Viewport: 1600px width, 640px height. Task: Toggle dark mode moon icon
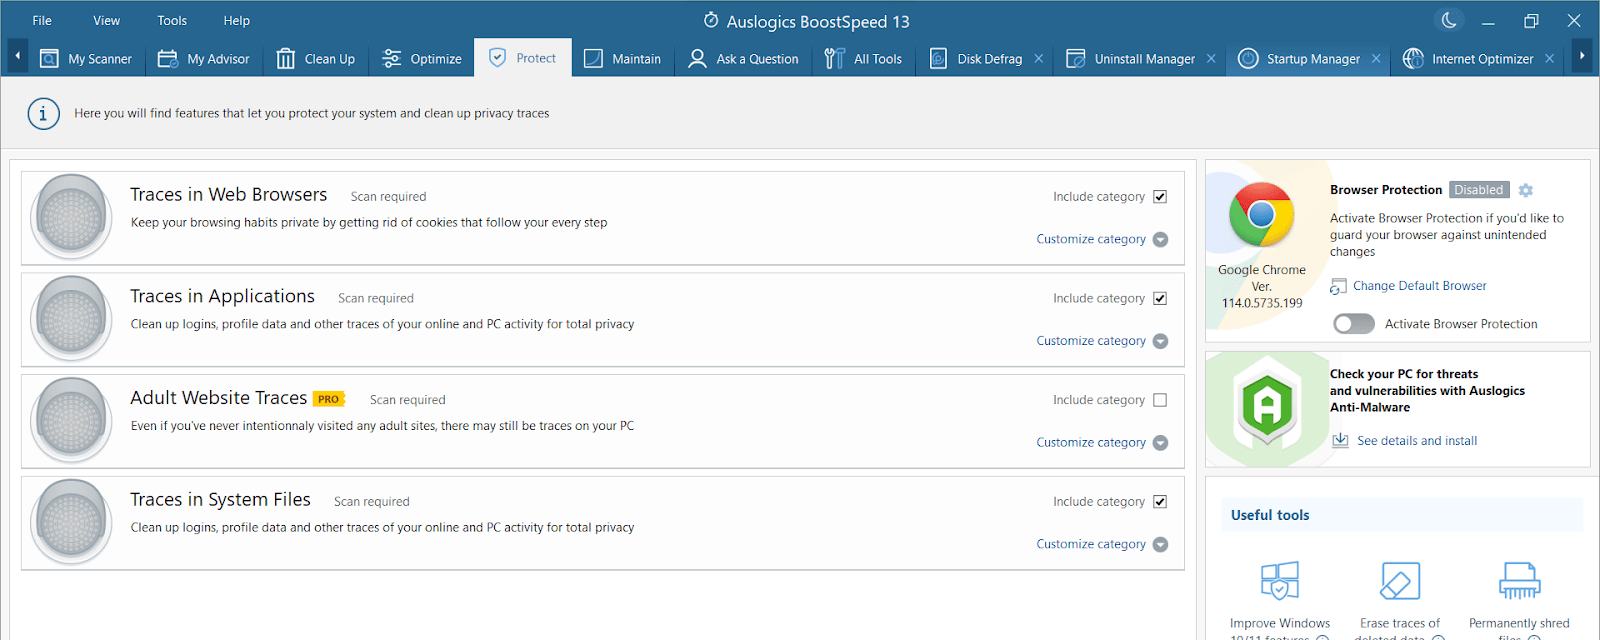pos(1448,20)
